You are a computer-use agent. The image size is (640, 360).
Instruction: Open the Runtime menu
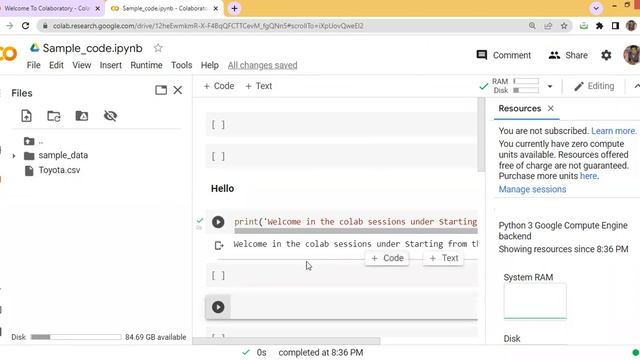coord(146,65)
